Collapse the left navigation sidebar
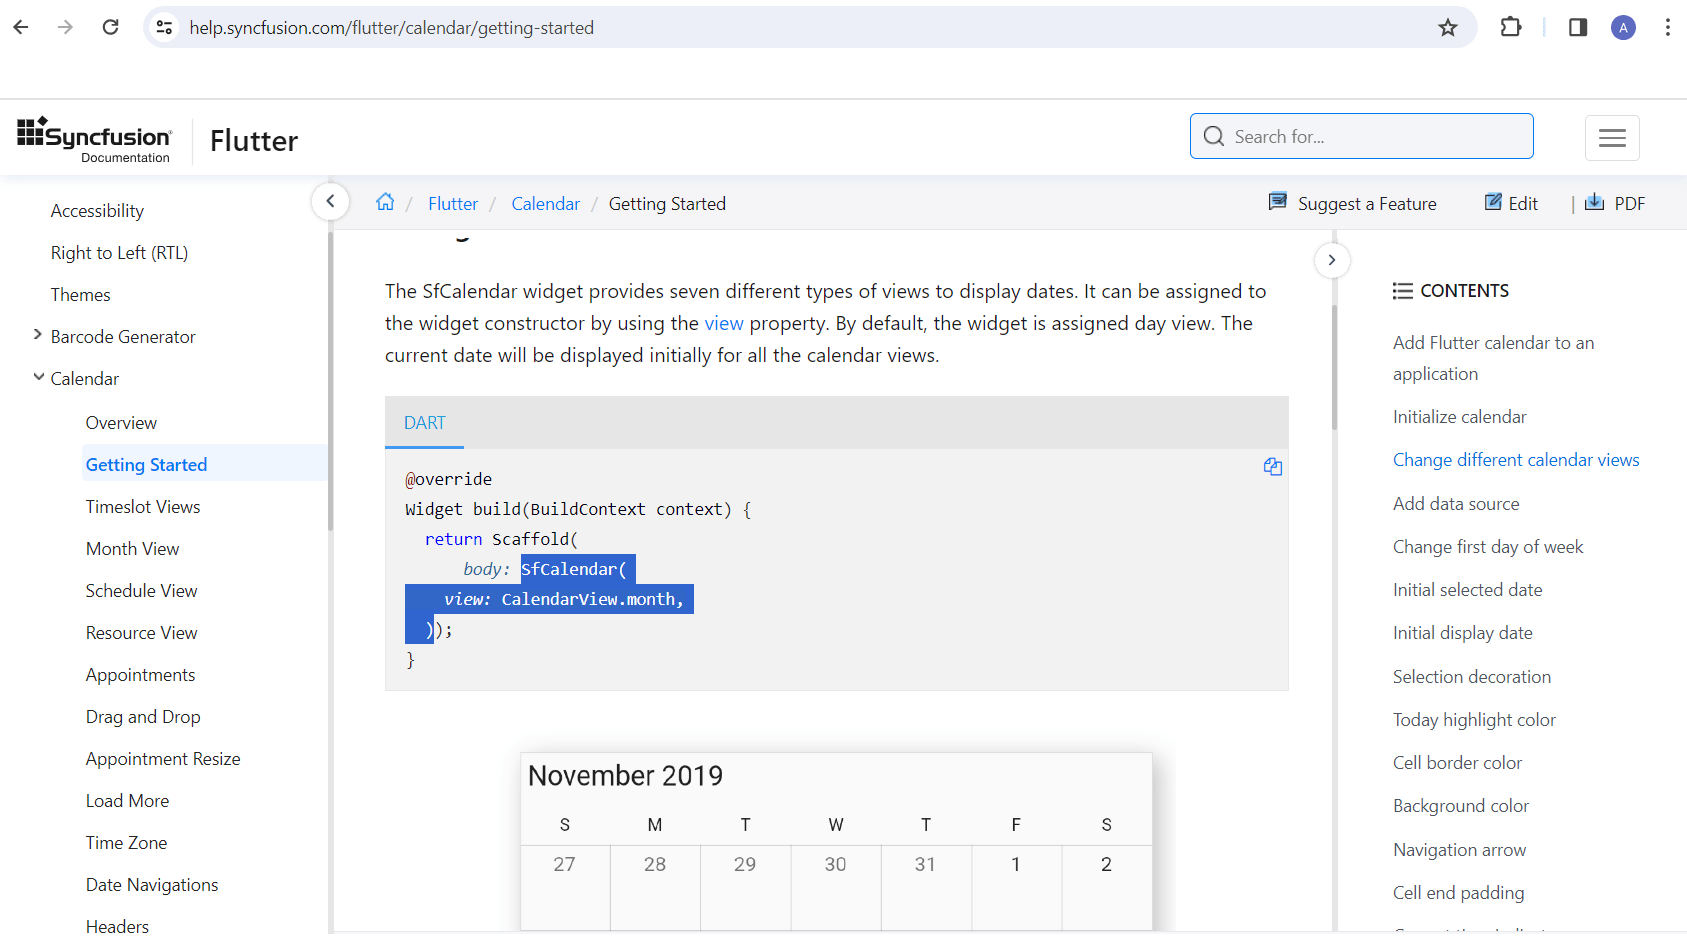This screenshot has height=942, width=1687. click(x=330, y=201)
